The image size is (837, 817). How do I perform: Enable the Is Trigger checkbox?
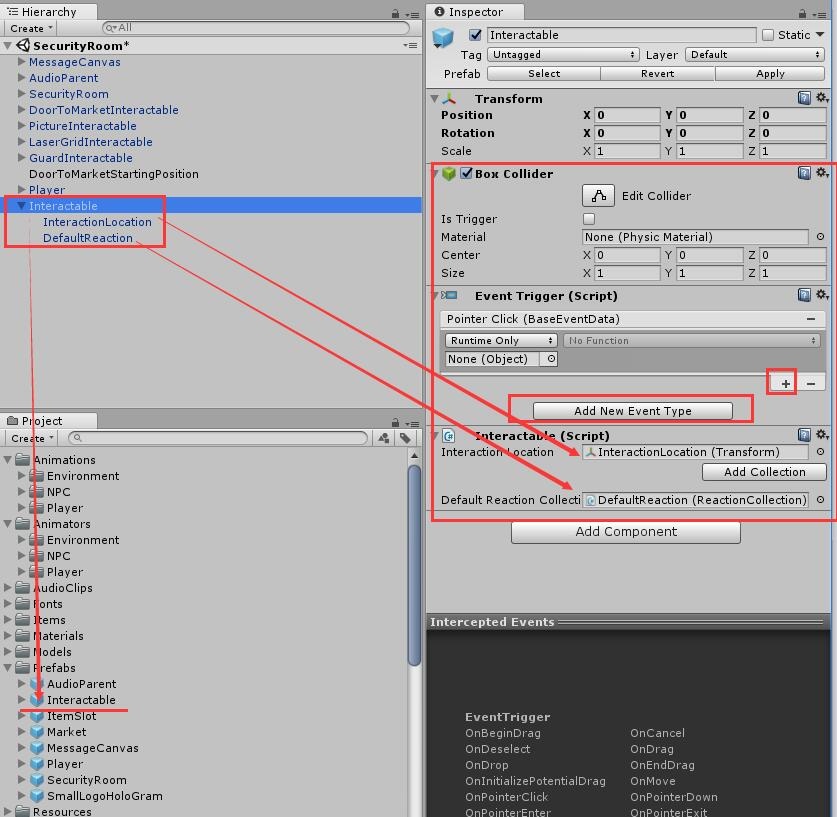589,219
